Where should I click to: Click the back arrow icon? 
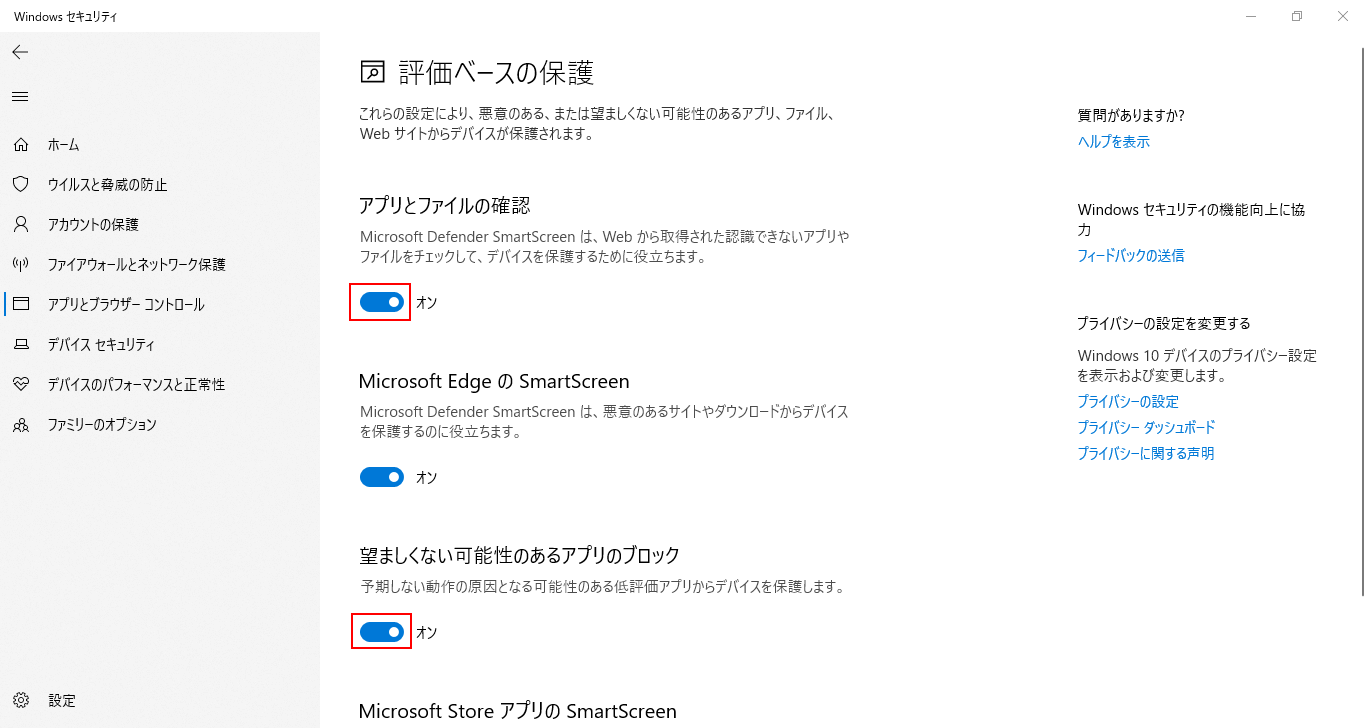(x=20, y=52)
